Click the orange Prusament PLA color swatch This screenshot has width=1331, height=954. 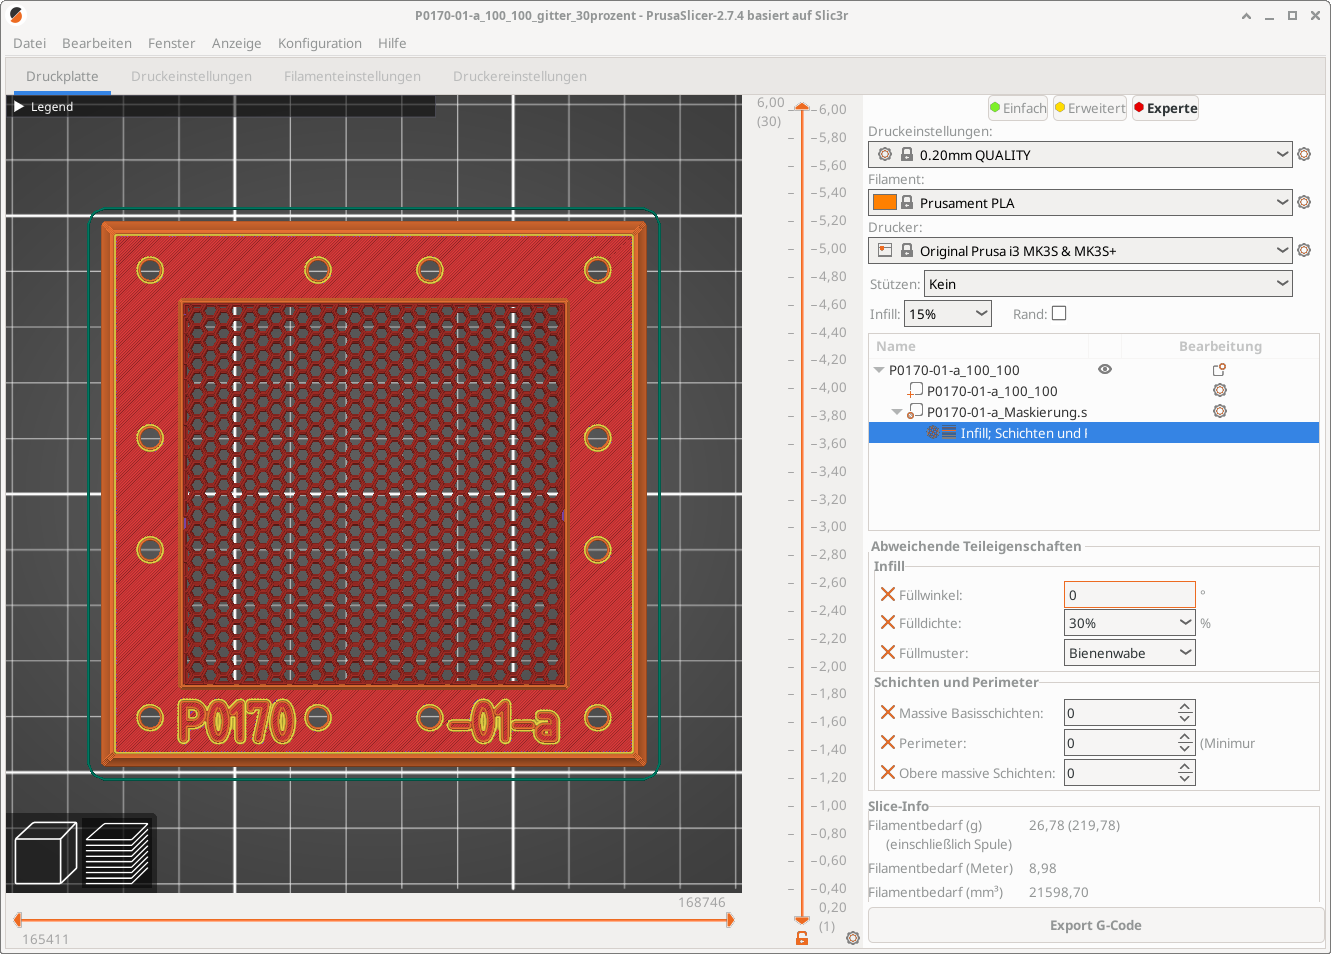[884, 202]
